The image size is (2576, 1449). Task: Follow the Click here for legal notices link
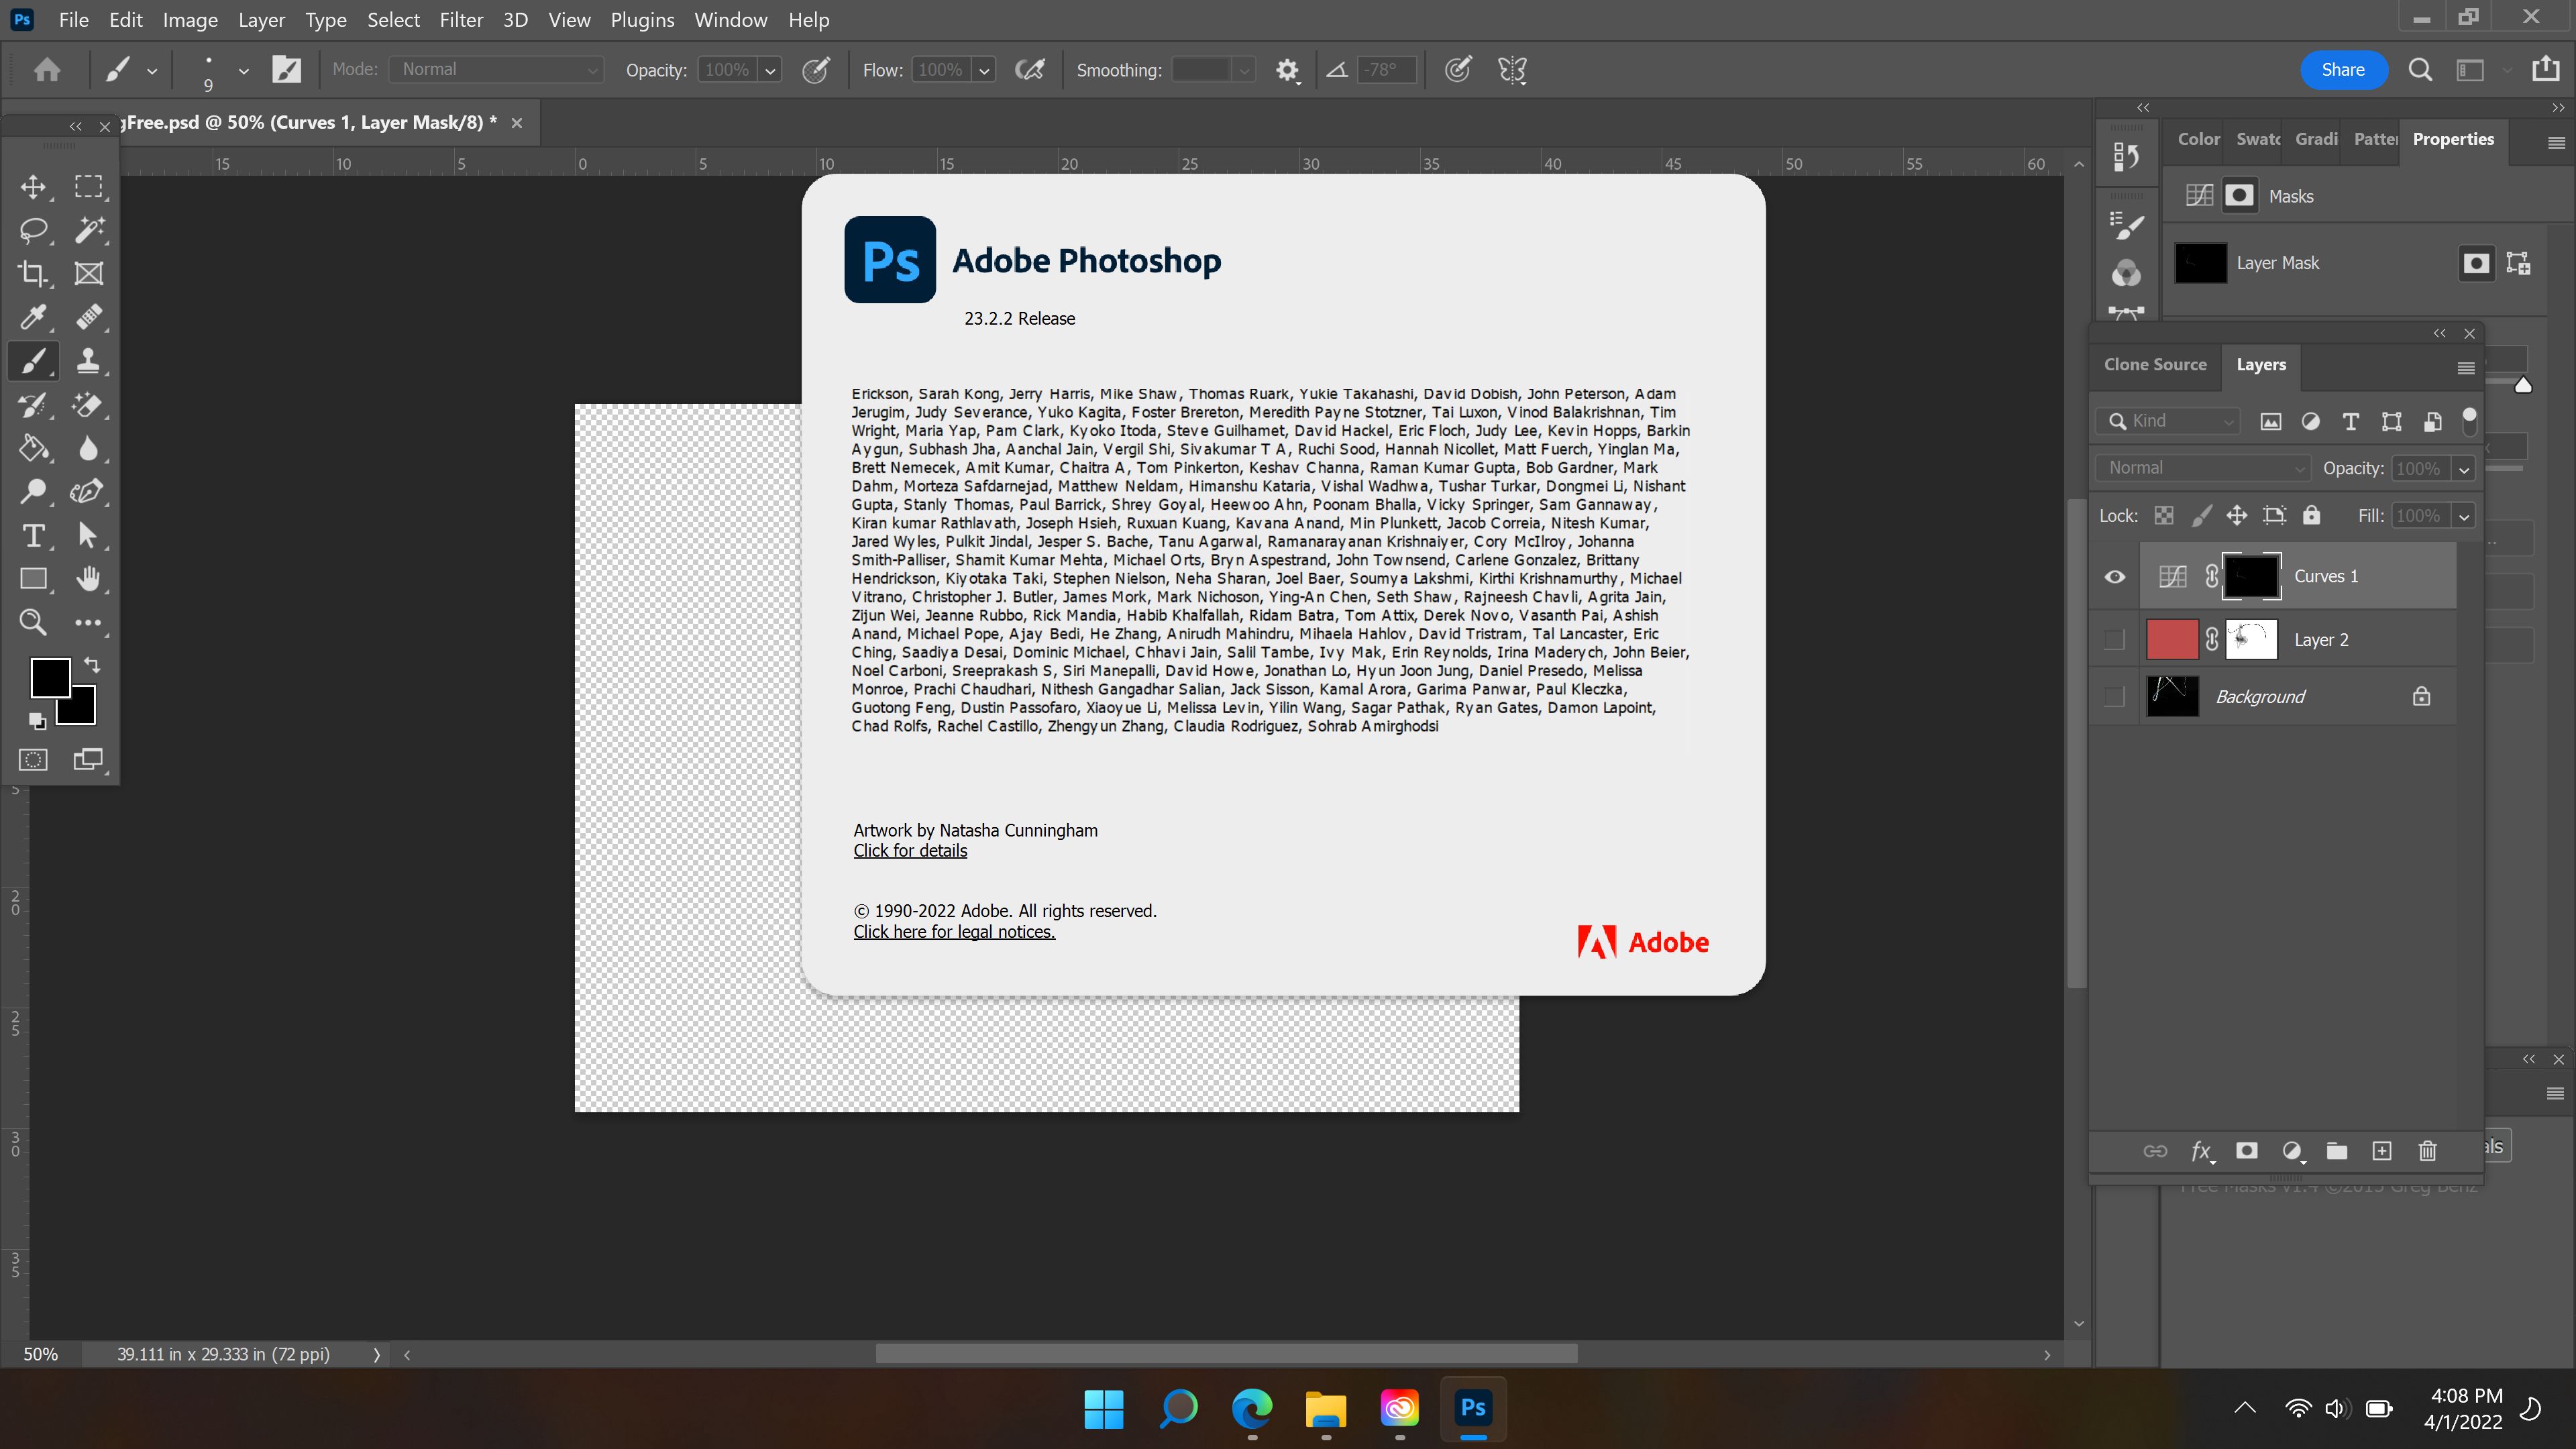coord(953,931)
